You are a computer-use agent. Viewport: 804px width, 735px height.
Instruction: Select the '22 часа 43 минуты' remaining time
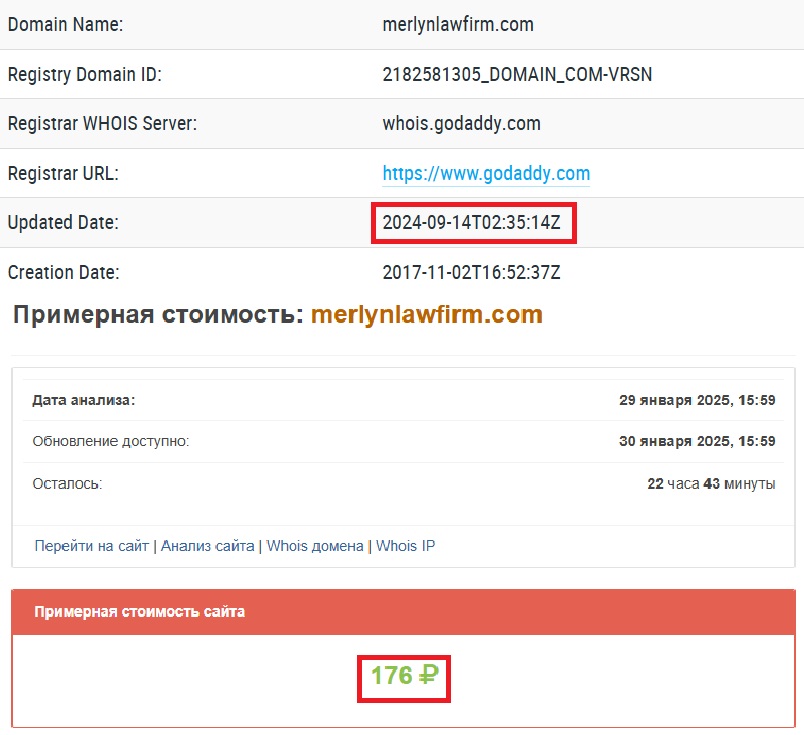tap(711, 483)
